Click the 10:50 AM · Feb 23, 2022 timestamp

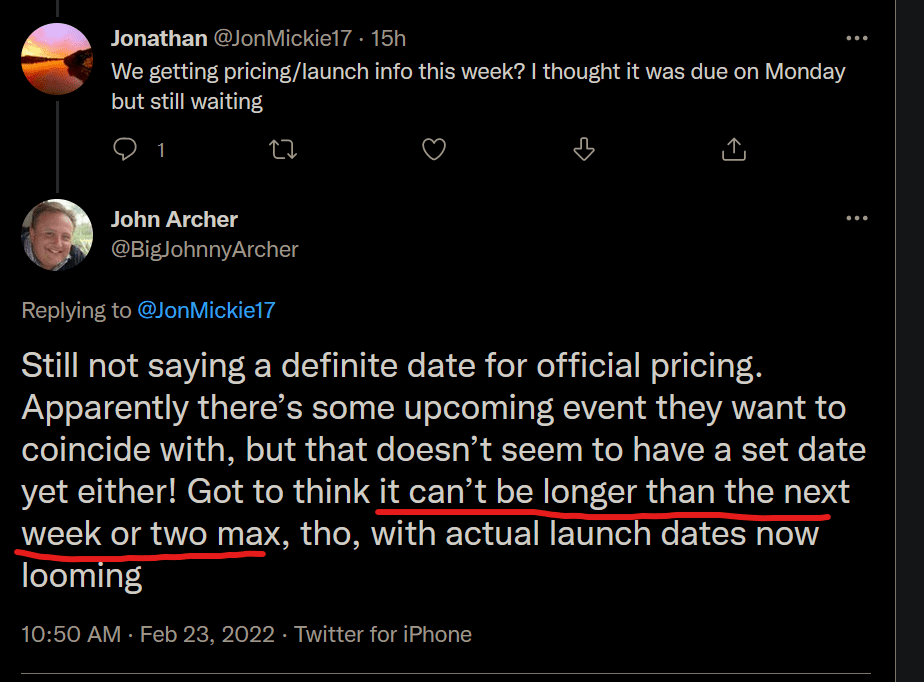point(148,634)
